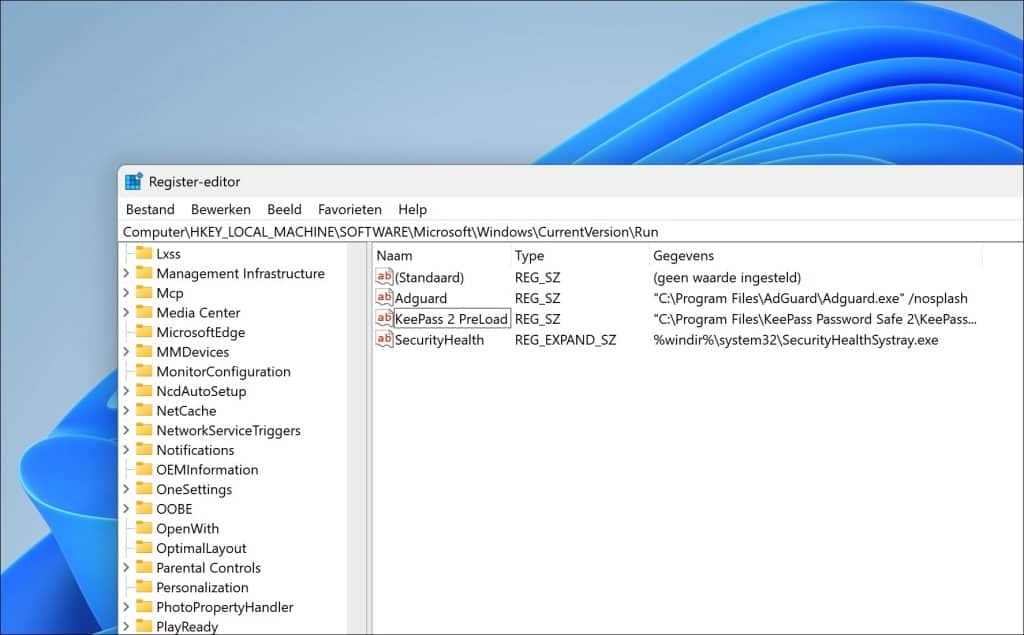Image resolution: width=1024 pixels, height=635 pixels.
Task: Expand the Parental Controls tree node
Action: (124, 567)
